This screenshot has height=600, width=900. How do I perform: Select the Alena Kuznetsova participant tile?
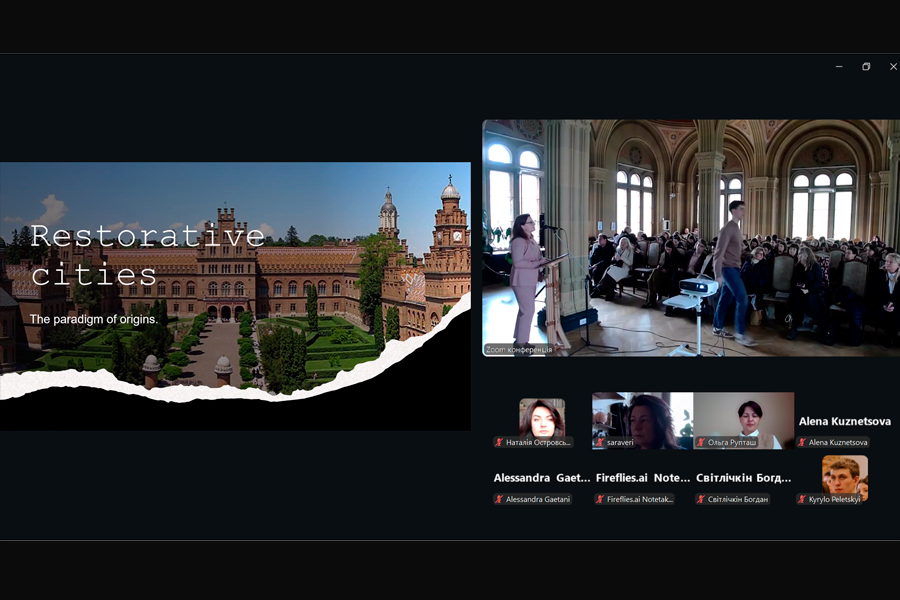(x=844, y=421)
